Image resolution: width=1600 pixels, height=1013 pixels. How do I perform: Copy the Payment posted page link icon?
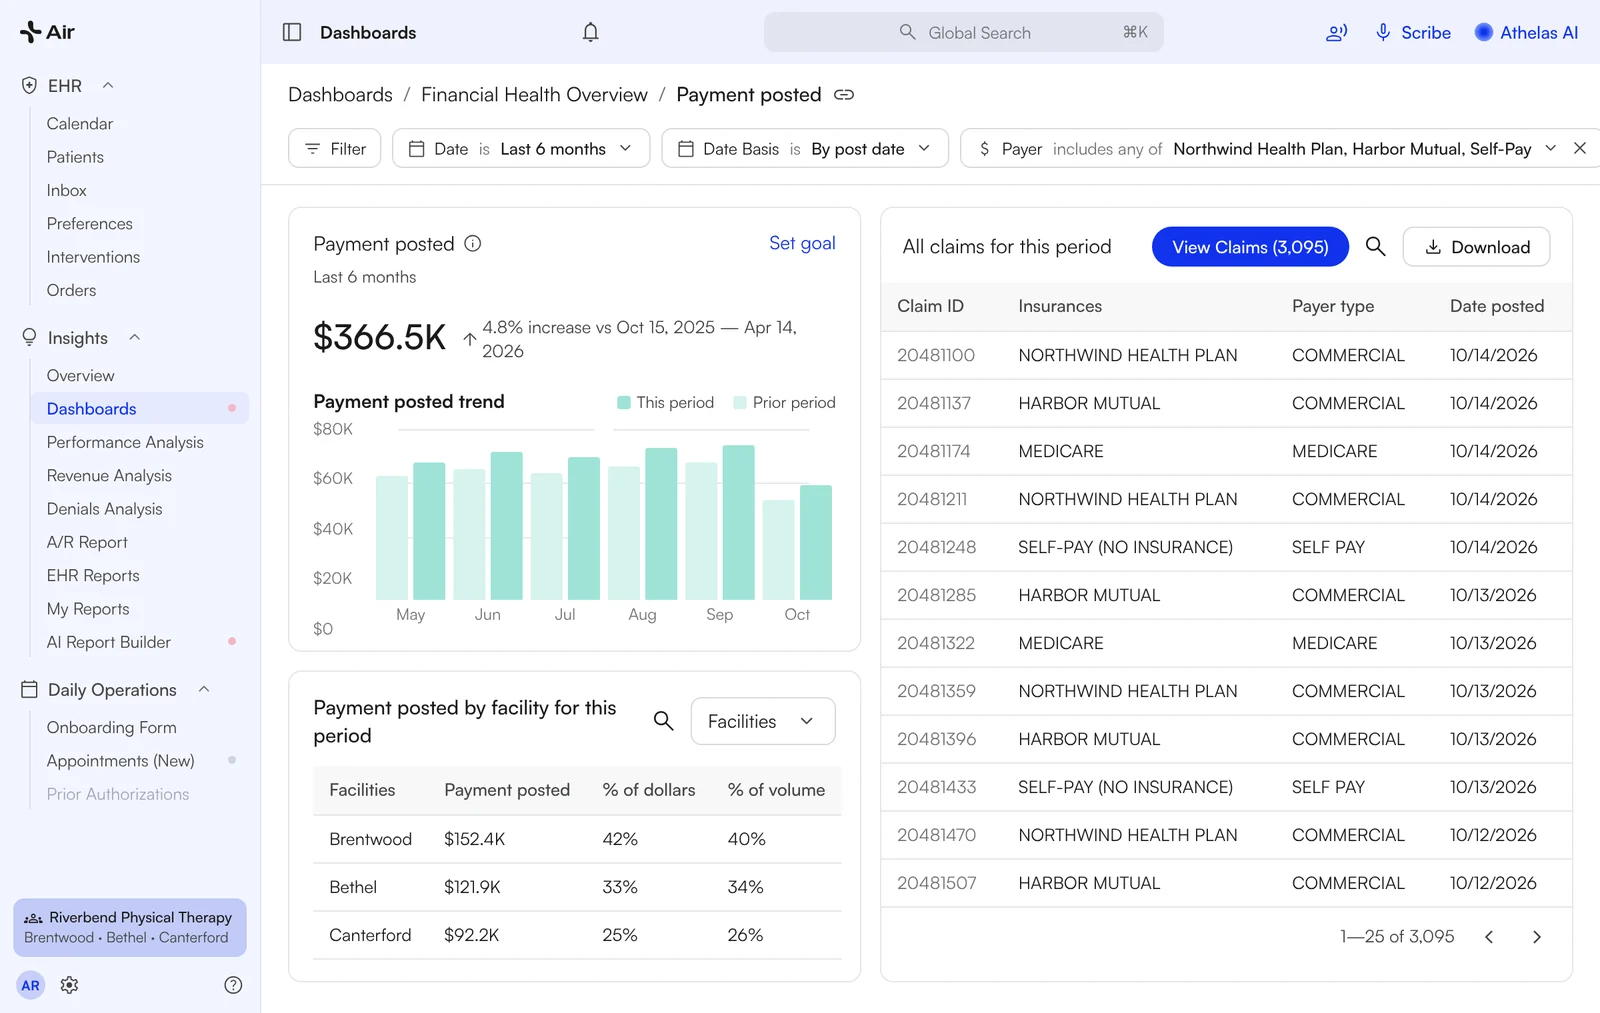click(844, 95)
